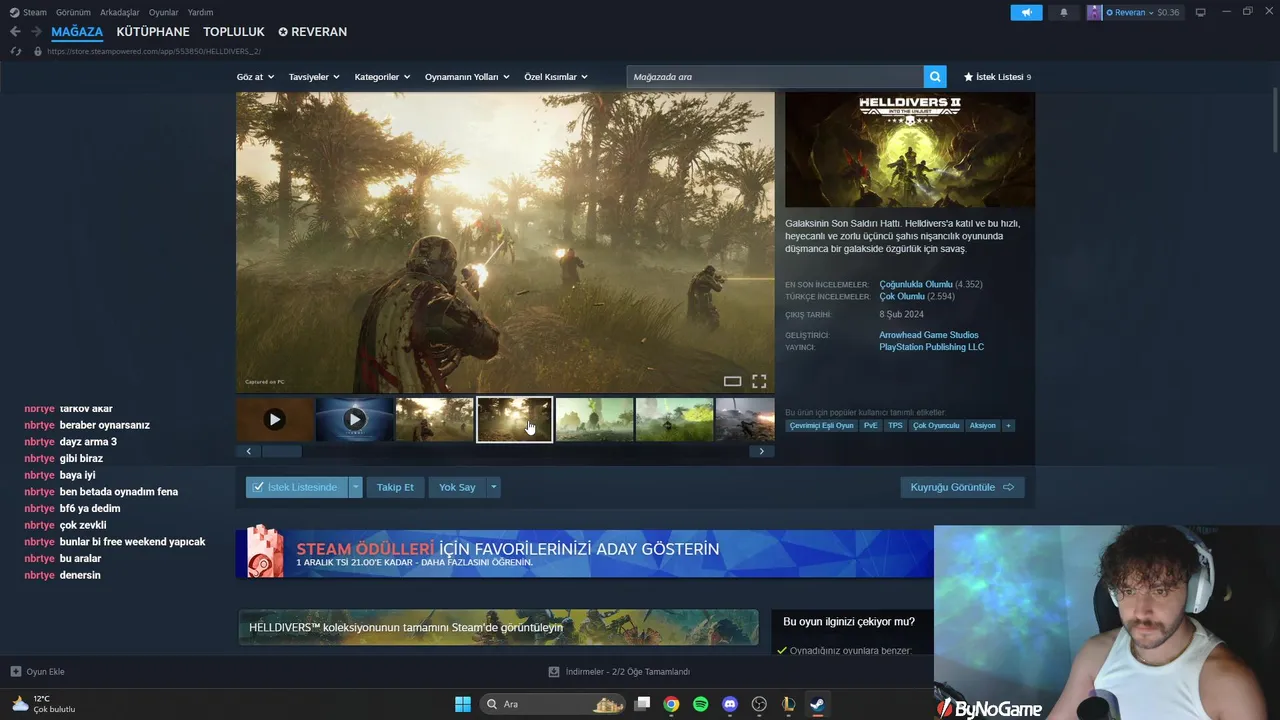Image resolution: width=1280 pixels, height=720 pixels.
Task: Open the Özel Kısımlar dropdown
Action: [556, 77]
